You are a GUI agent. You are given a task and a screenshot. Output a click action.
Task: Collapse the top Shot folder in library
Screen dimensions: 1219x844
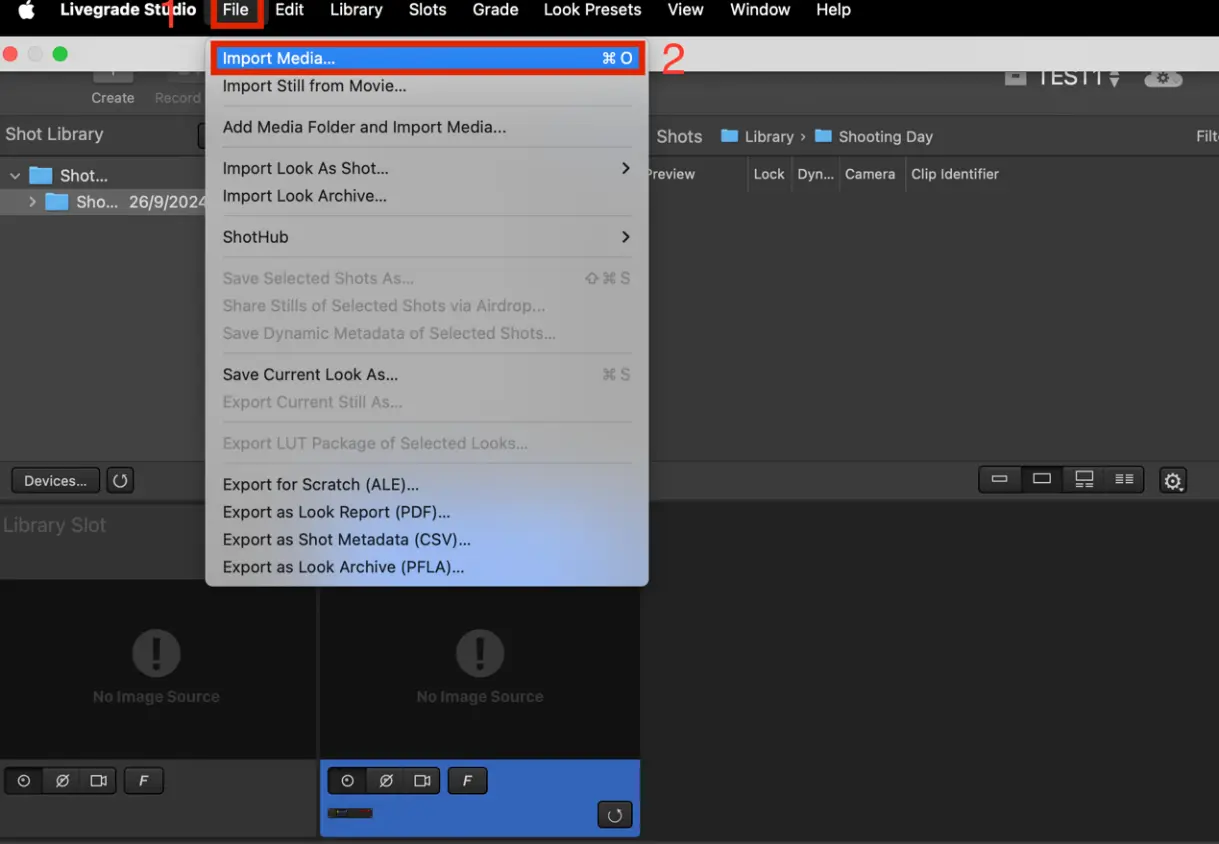15,176
